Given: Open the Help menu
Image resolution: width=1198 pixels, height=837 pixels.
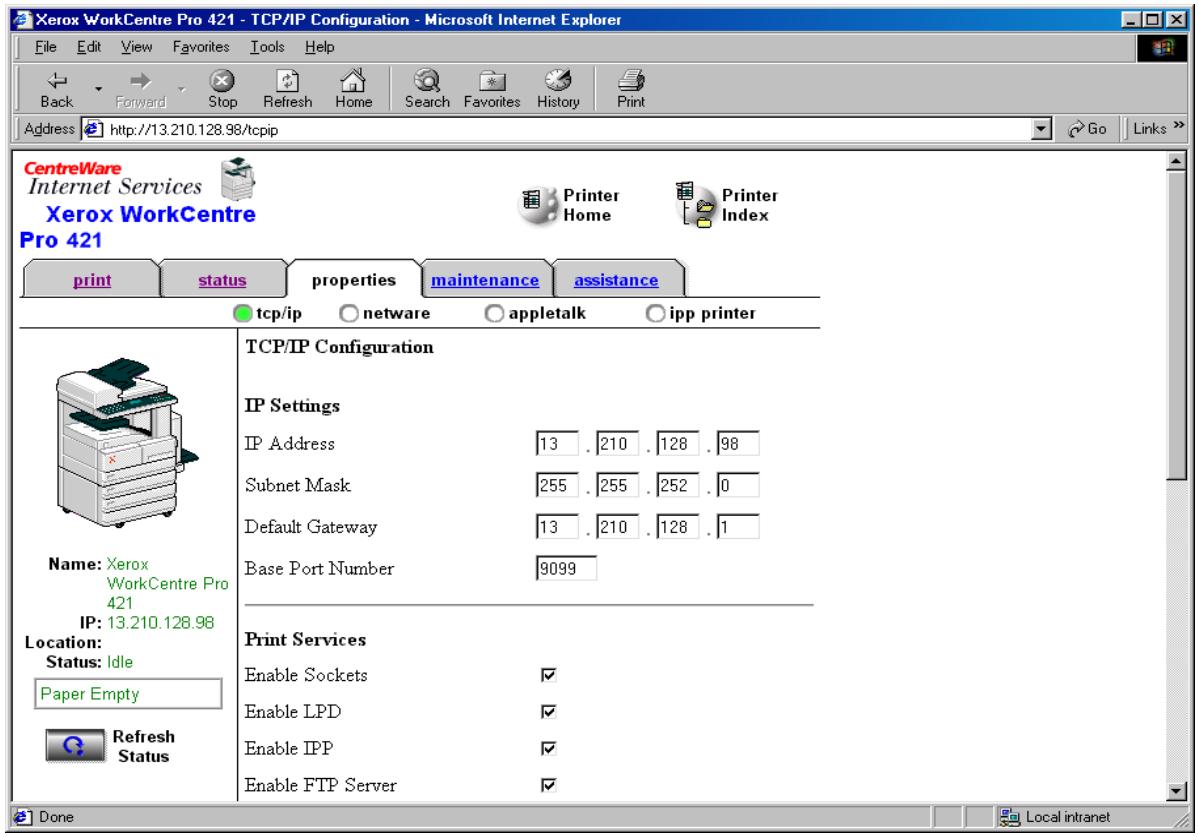Looking at the screenshot, I should pos(319,47).
